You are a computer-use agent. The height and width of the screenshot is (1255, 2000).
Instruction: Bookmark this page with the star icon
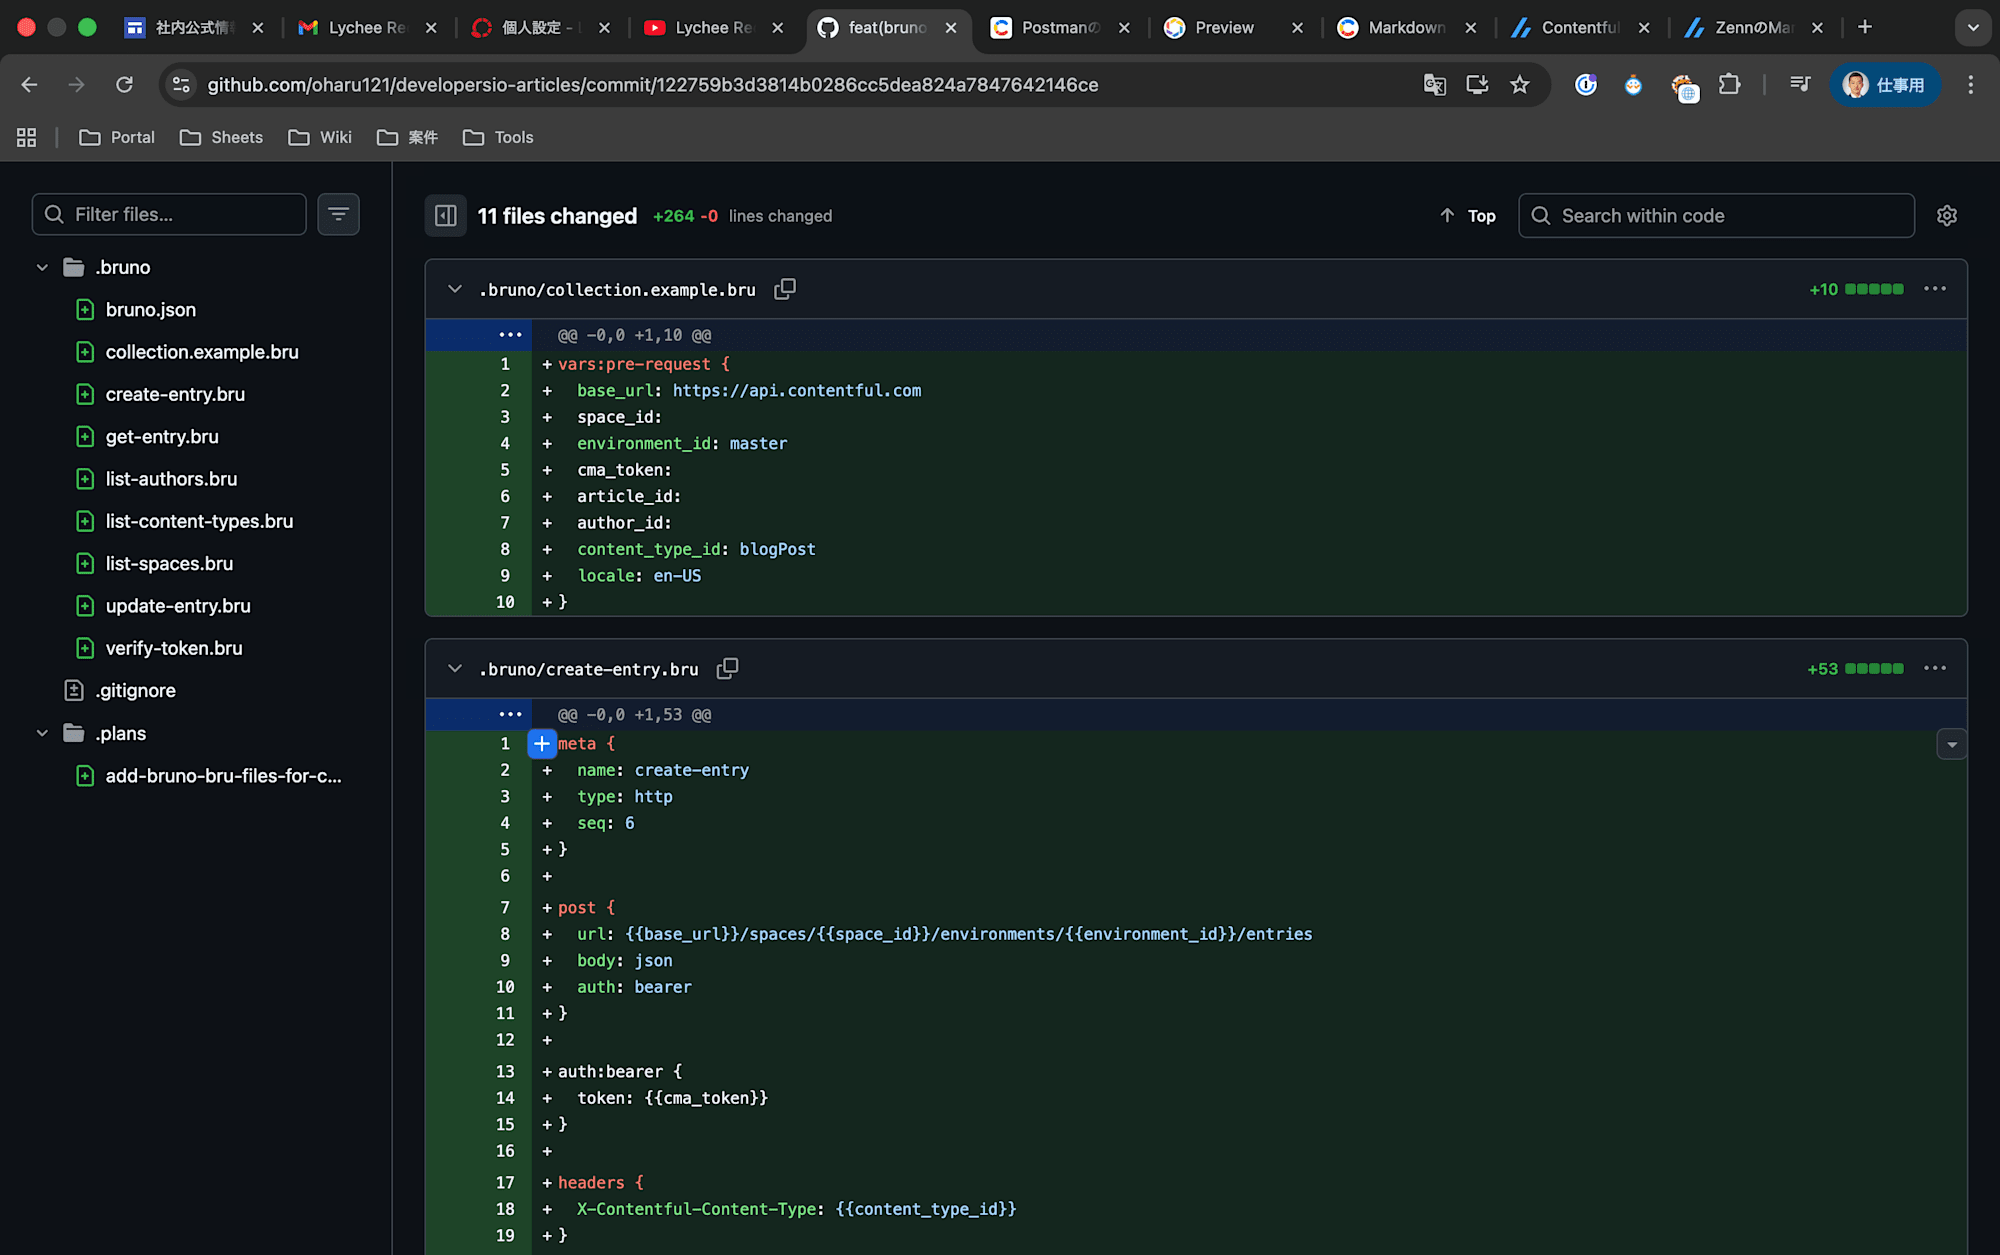1520,85
